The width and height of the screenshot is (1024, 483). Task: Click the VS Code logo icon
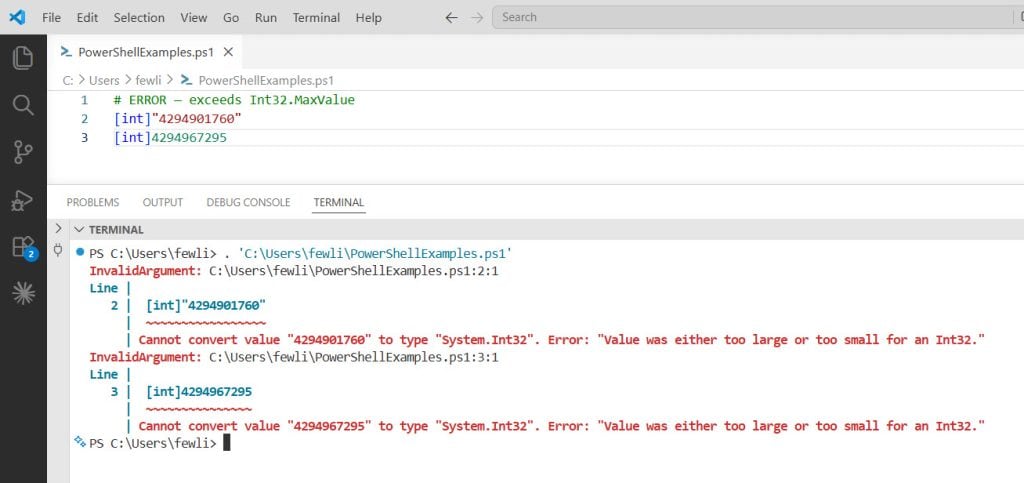tap(18, 17)
